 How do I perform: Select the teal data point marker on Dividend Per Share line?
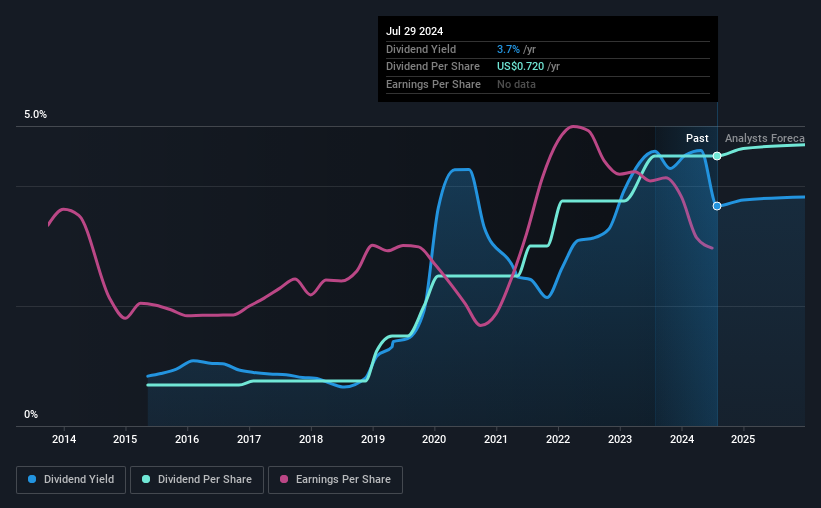(x=717, y=156)
